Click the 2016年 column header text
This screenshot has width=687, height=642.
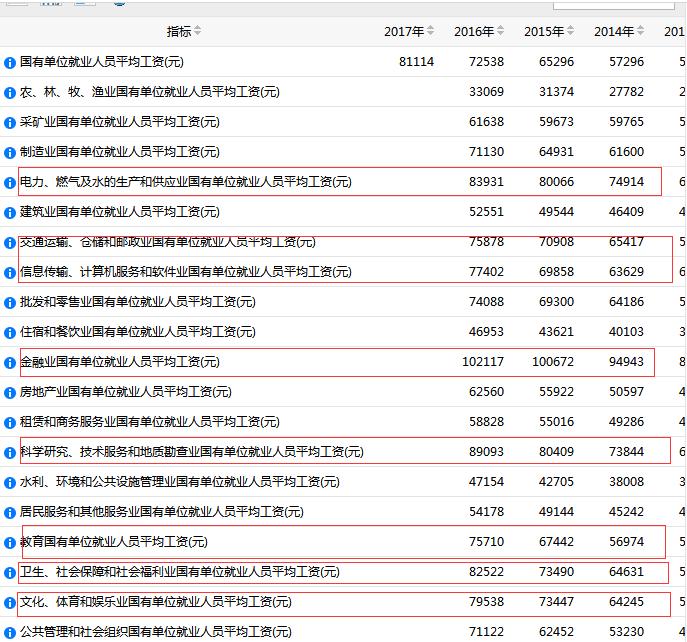pos(475,32)
